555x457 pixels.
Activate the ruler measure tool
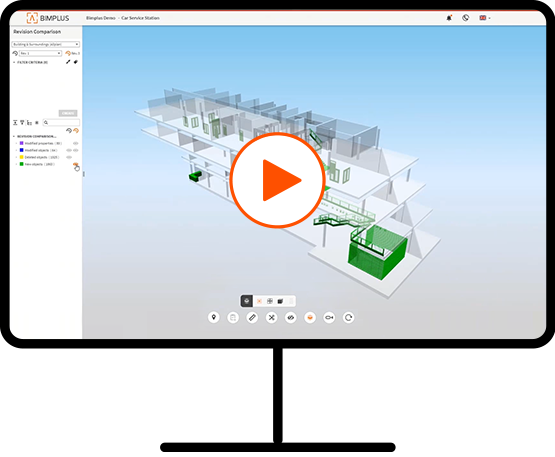[x=252, y=318]
